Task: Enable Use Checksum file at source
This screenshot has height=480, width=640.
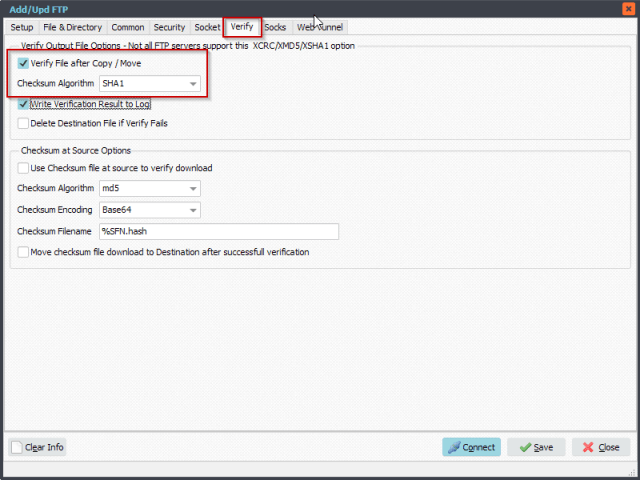Action: (23, 168)
